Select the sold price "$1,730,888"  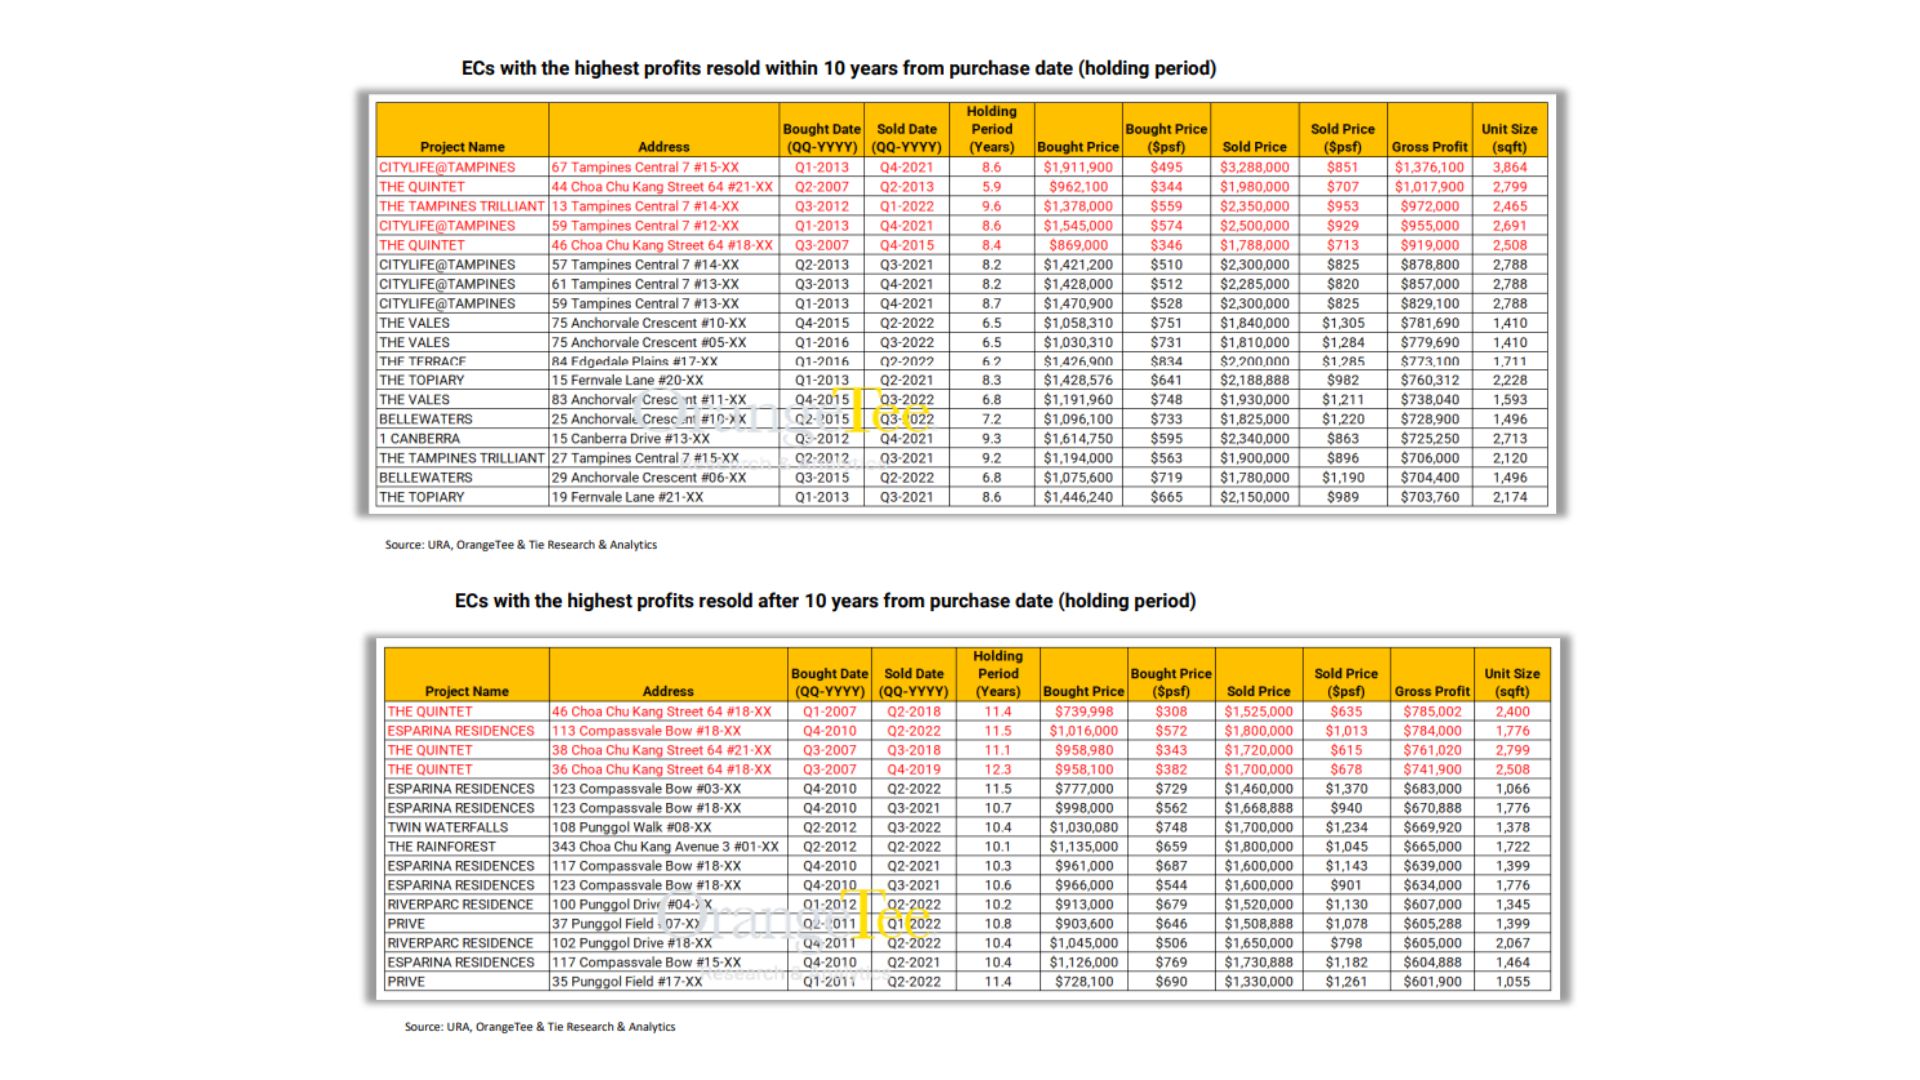pos(1258,963)
